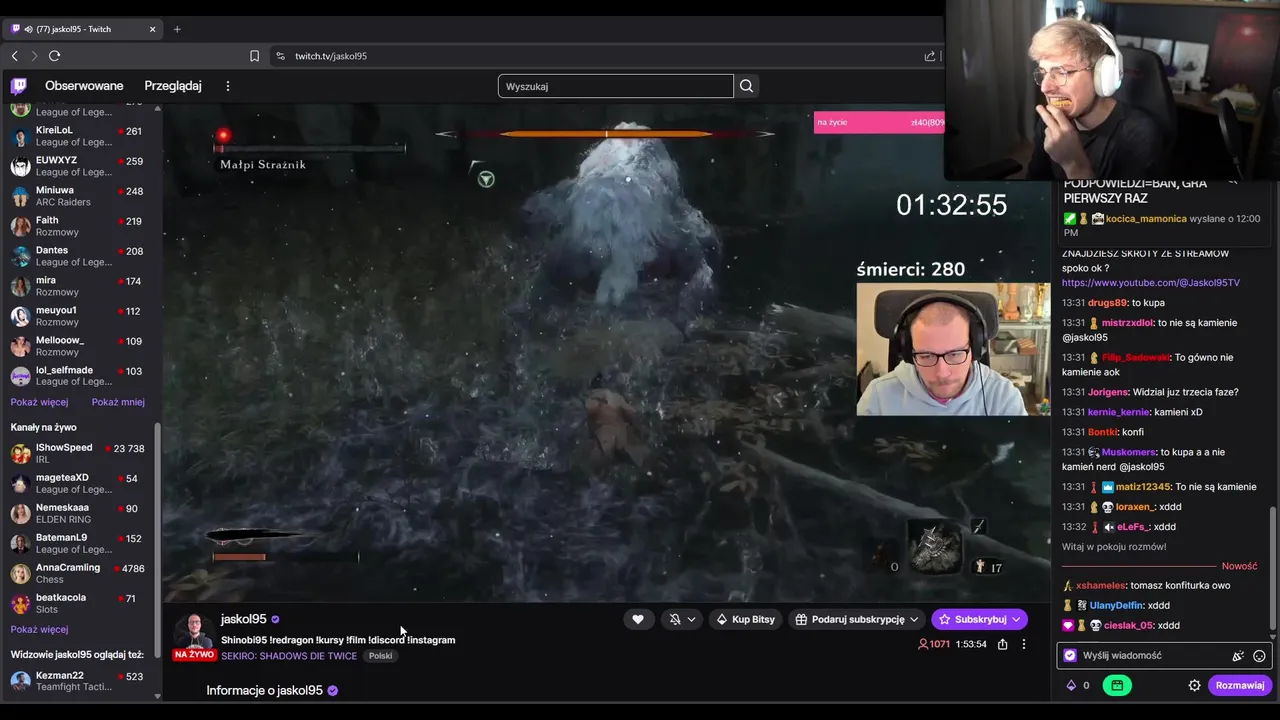Open the Obserwowane tab
The width and height of the screenshot is (1280, 720).
[84, 86]
